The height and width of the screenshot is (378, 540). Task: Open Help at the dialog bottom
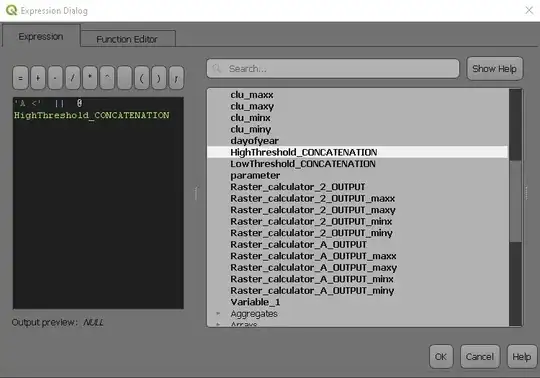[522, 357]
